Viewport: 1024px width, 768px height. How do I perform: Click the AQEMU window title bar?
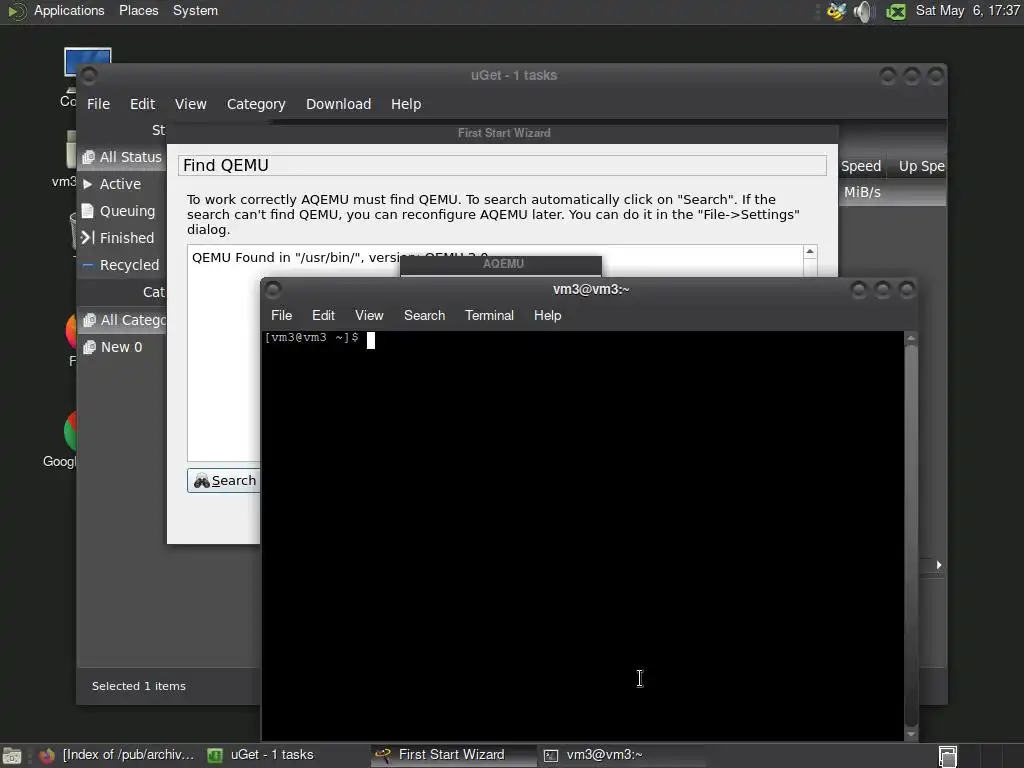tap(501, 264)
